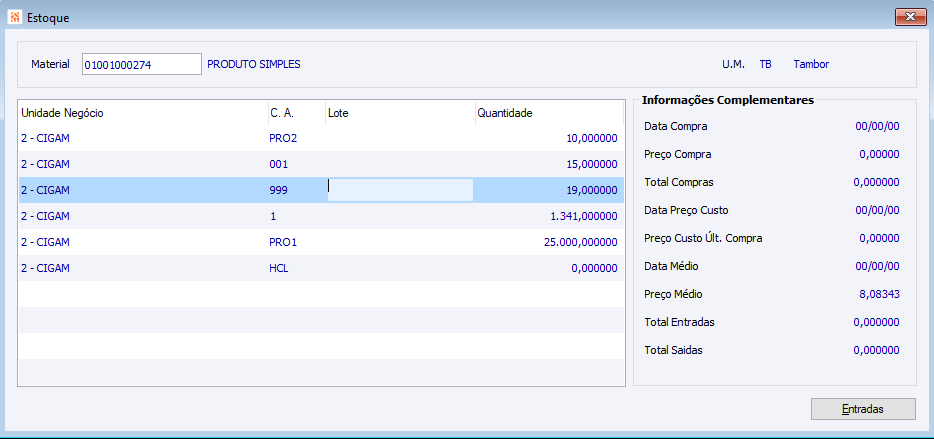The width and height of the screenshot is (934, 439).
Task: Click the unit code TB
Action: tap(765, 64)
